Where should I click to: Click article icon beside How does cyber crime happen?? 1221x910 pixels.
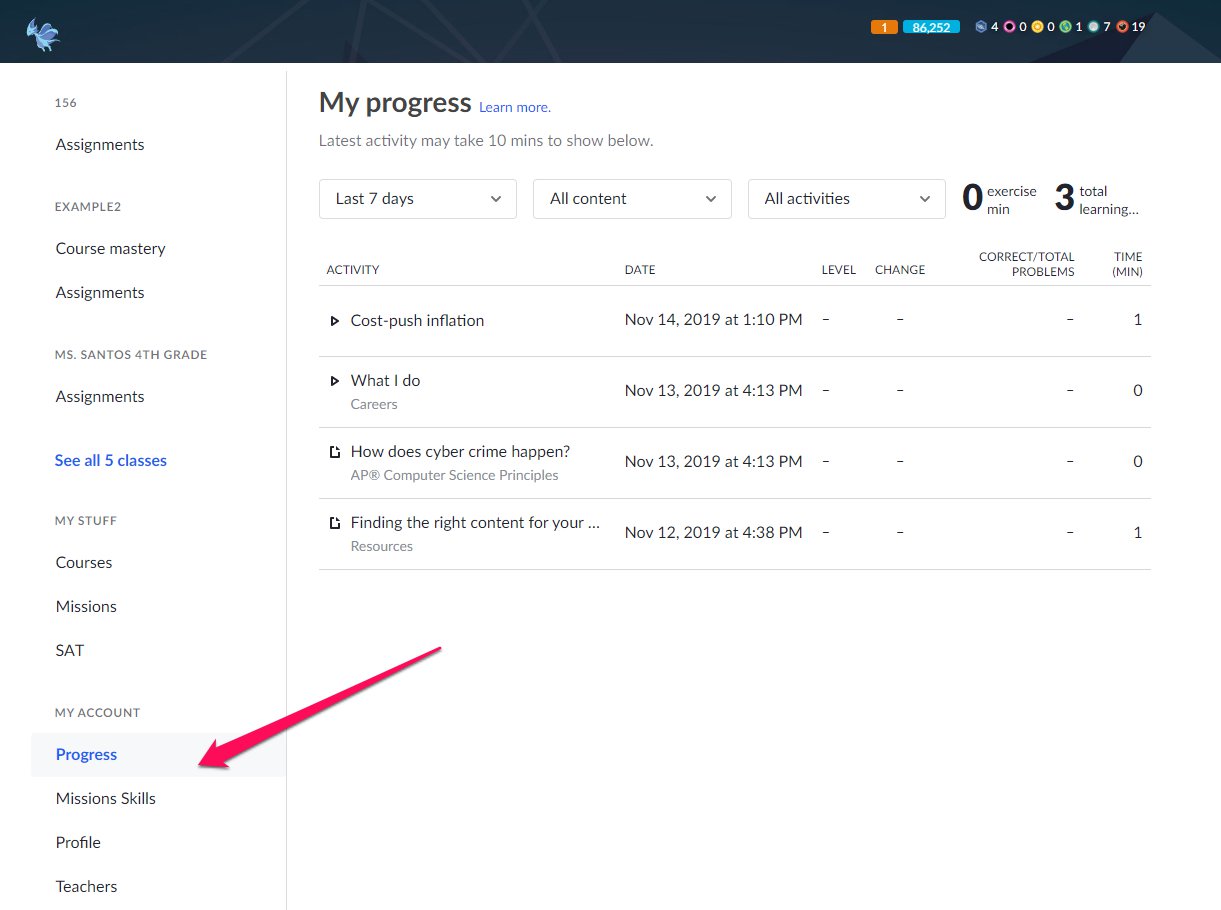point(335,452)
